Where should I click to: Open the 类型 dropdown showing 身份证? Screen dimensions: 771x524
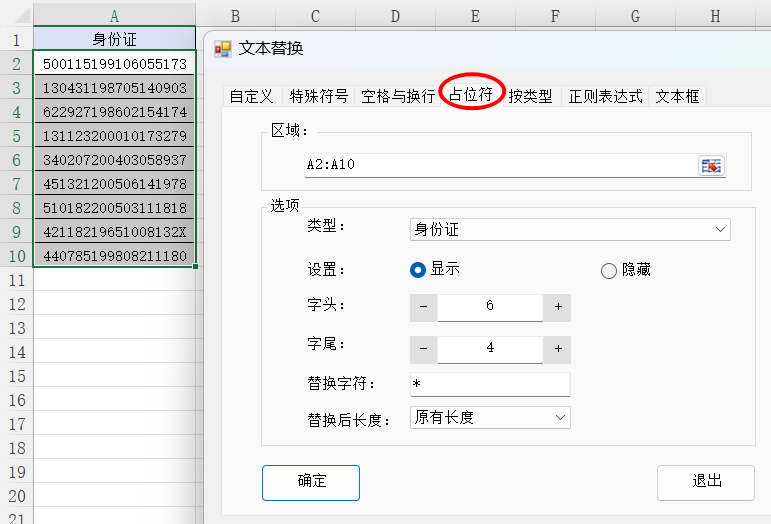point(570,230)
